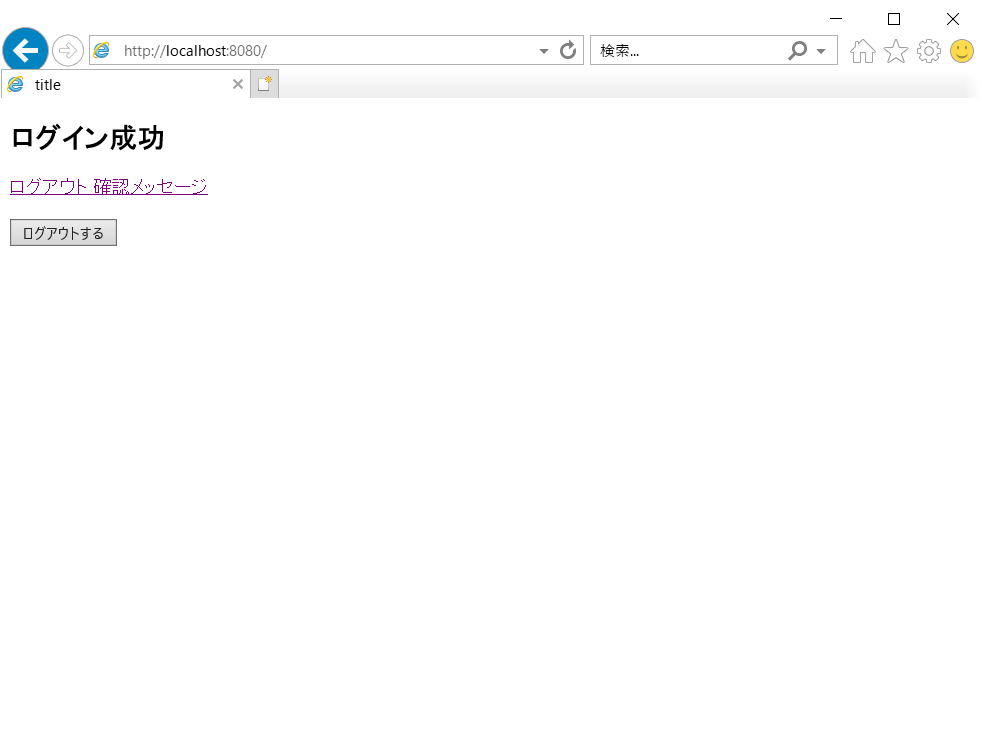
Task: Go to the home page icon
Action: tap(862, 51)
